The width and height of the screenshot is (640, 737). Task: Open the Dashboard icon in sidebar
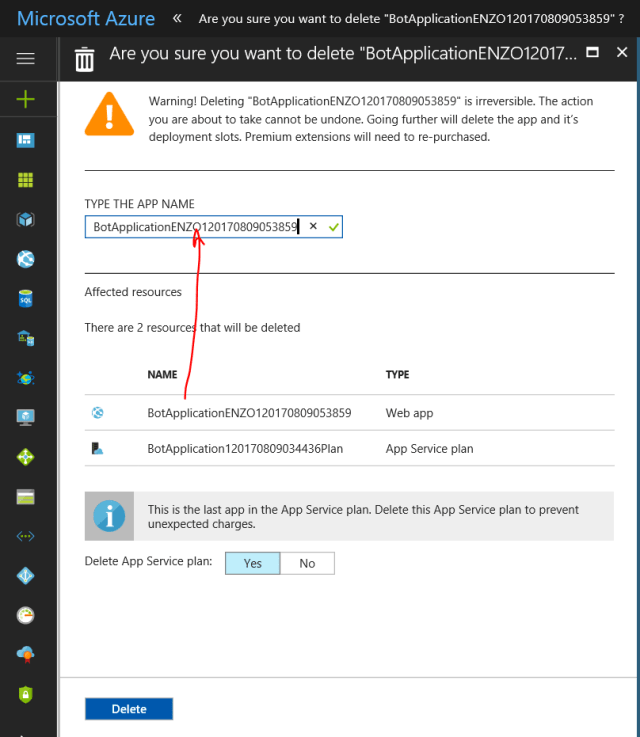point(25,140)
